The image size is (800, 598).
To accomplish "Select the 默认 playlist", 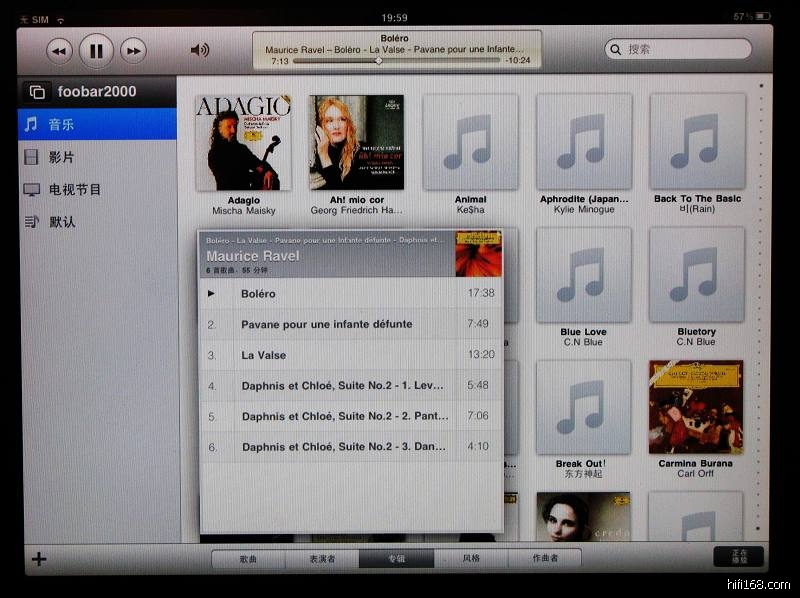I will (97, 221).
